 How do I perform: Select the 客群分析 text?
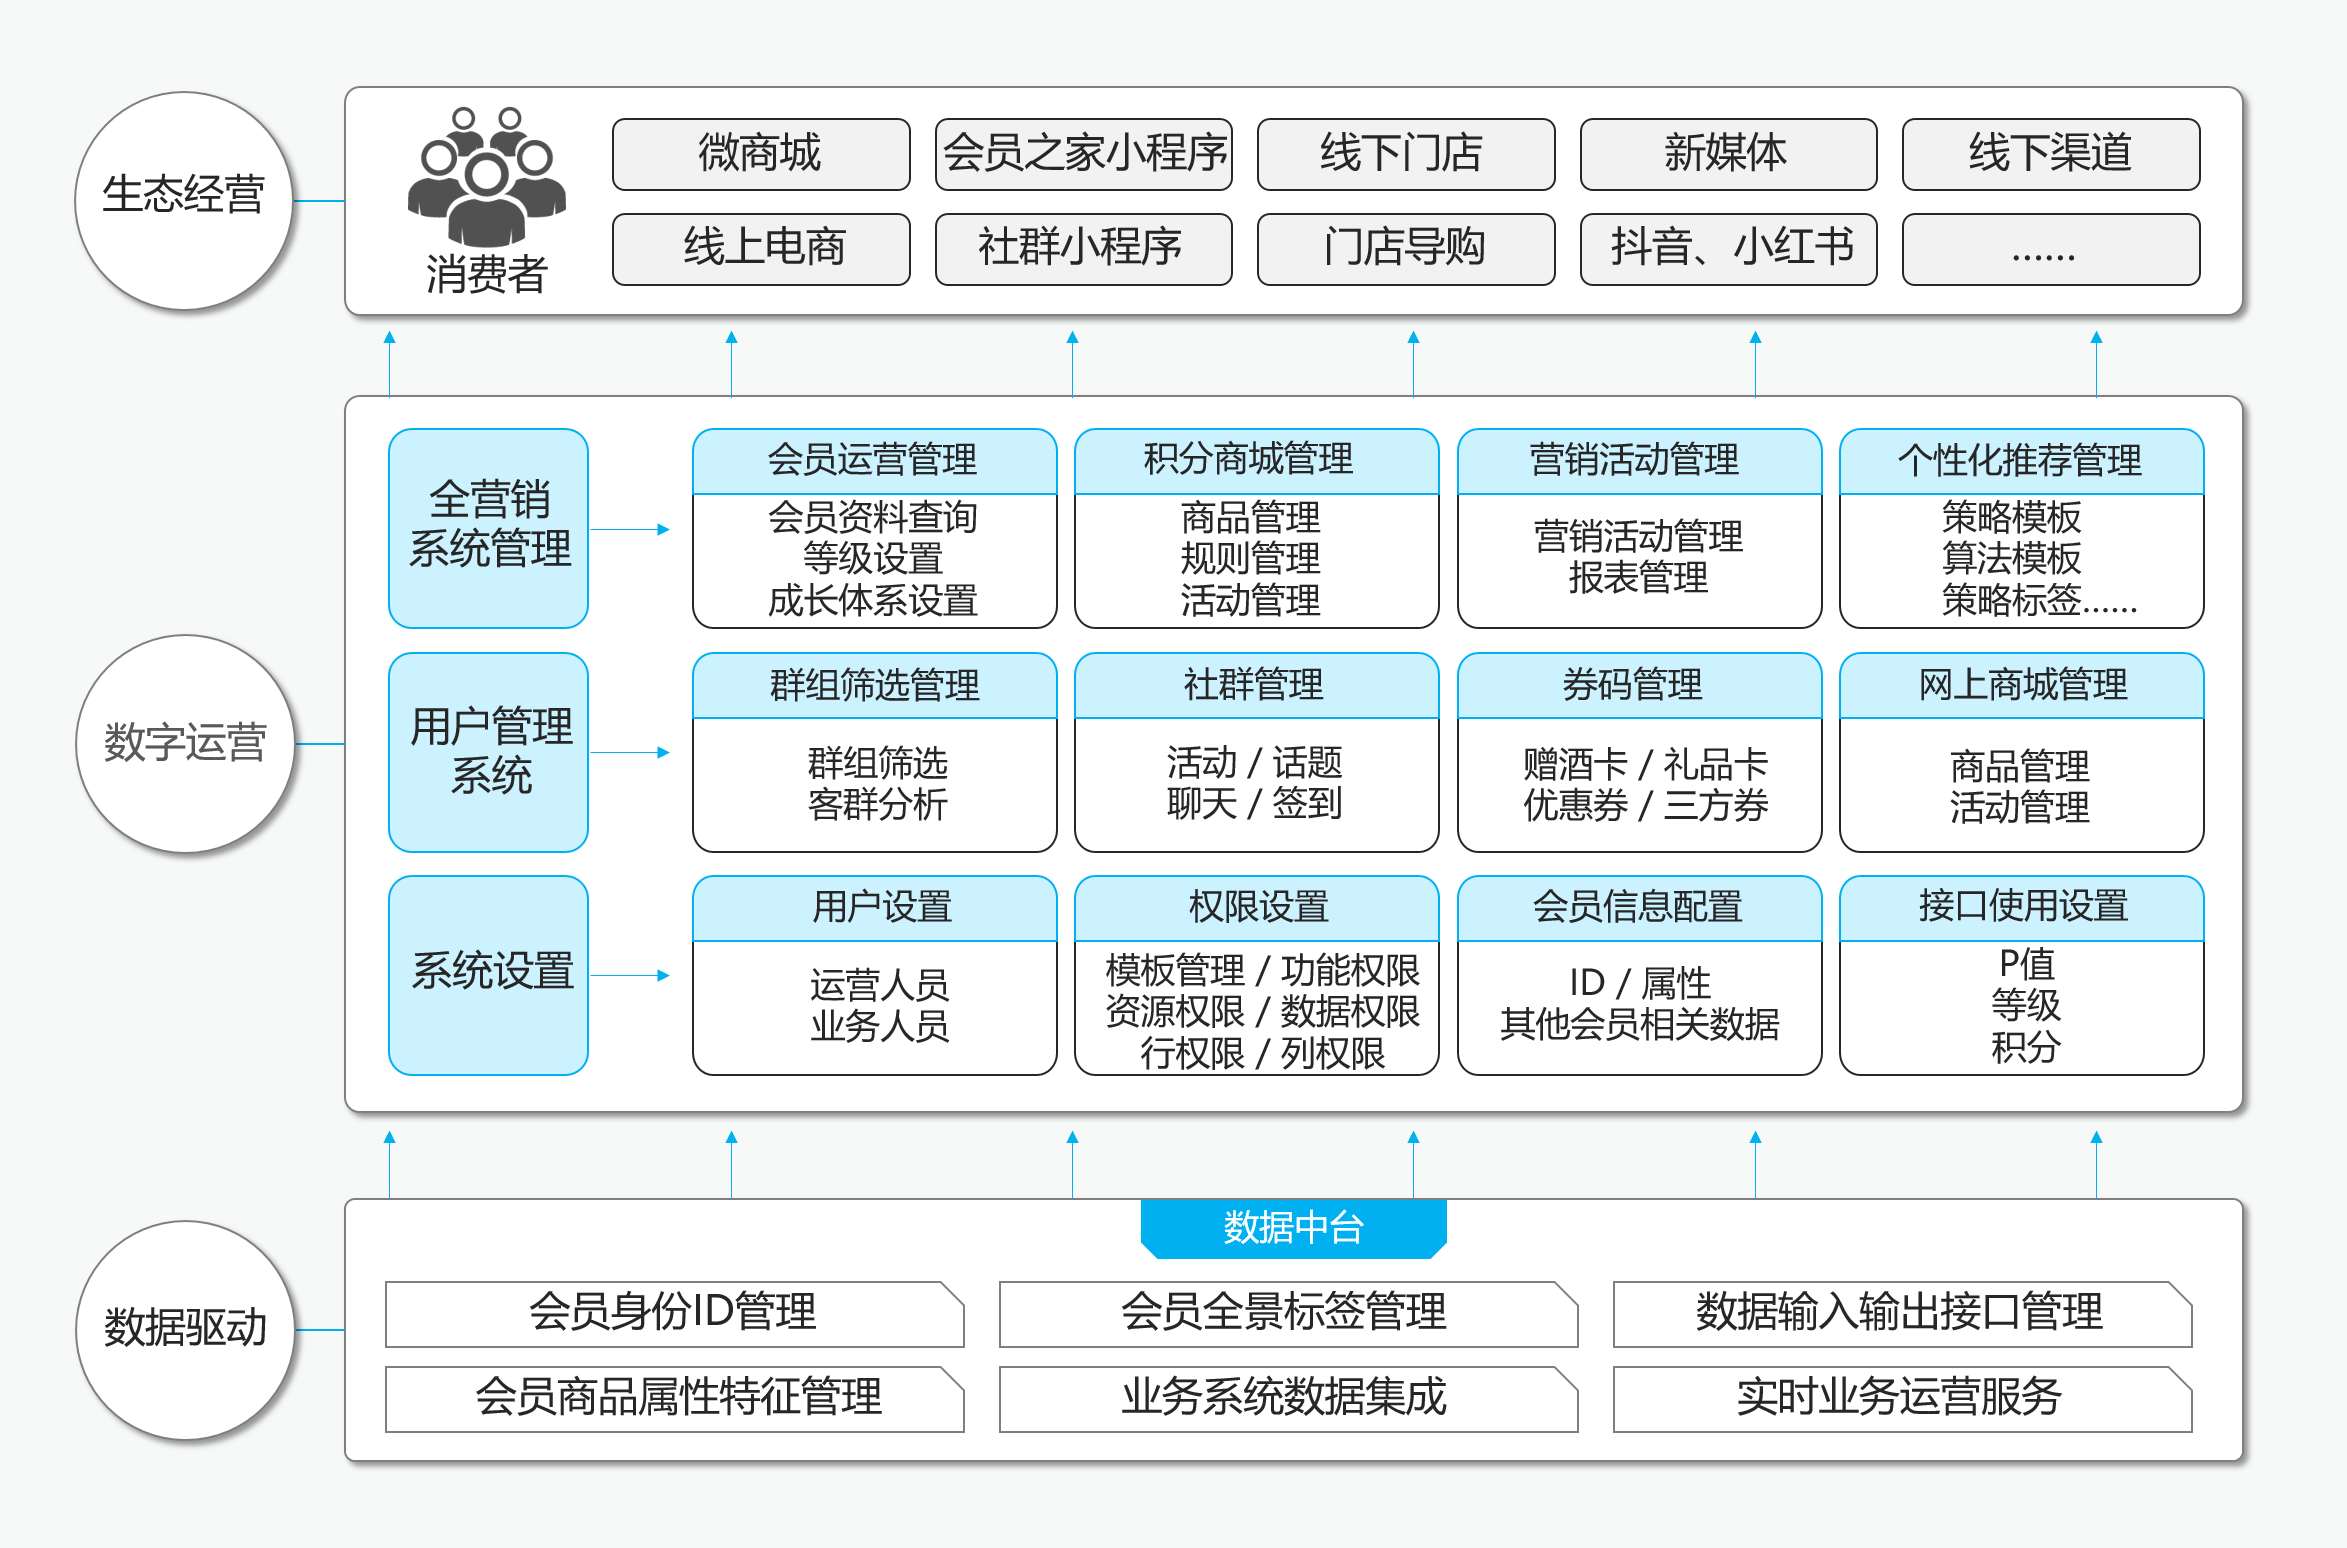[x=877, y=804]
